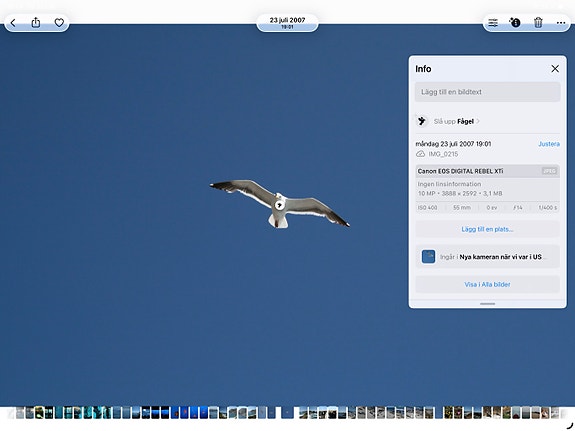Go back with the left chevron button

coord(13,23)
